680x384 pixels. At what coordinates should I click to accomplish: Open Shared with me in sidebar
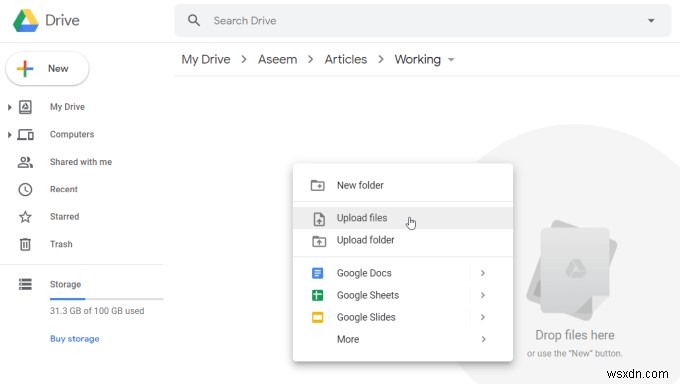point(81,162)
